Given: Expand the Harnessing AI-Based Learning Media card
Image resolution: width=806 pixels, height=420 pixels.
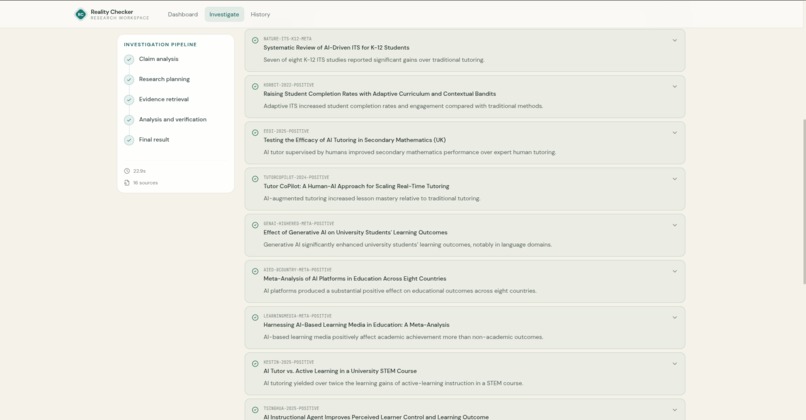Looking at the screenshot, I should (674, 318).
